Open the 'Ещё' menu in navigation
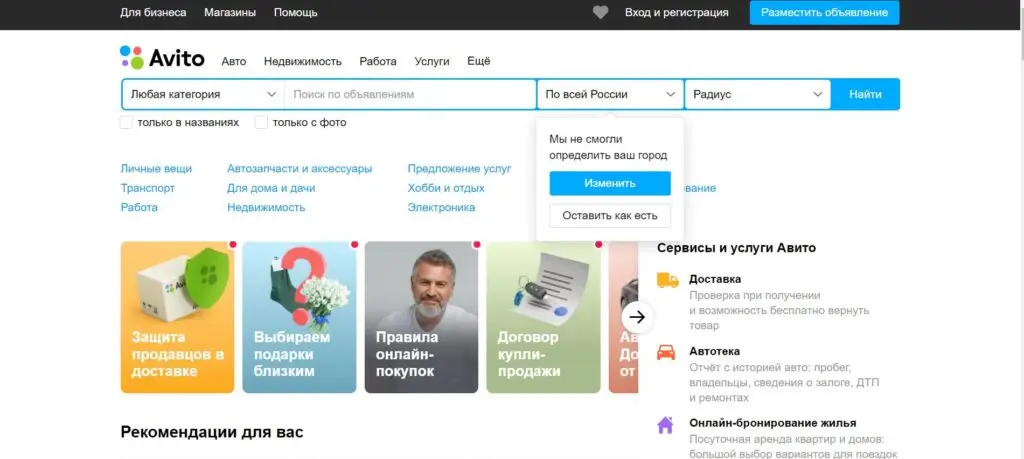 (479, 61)
